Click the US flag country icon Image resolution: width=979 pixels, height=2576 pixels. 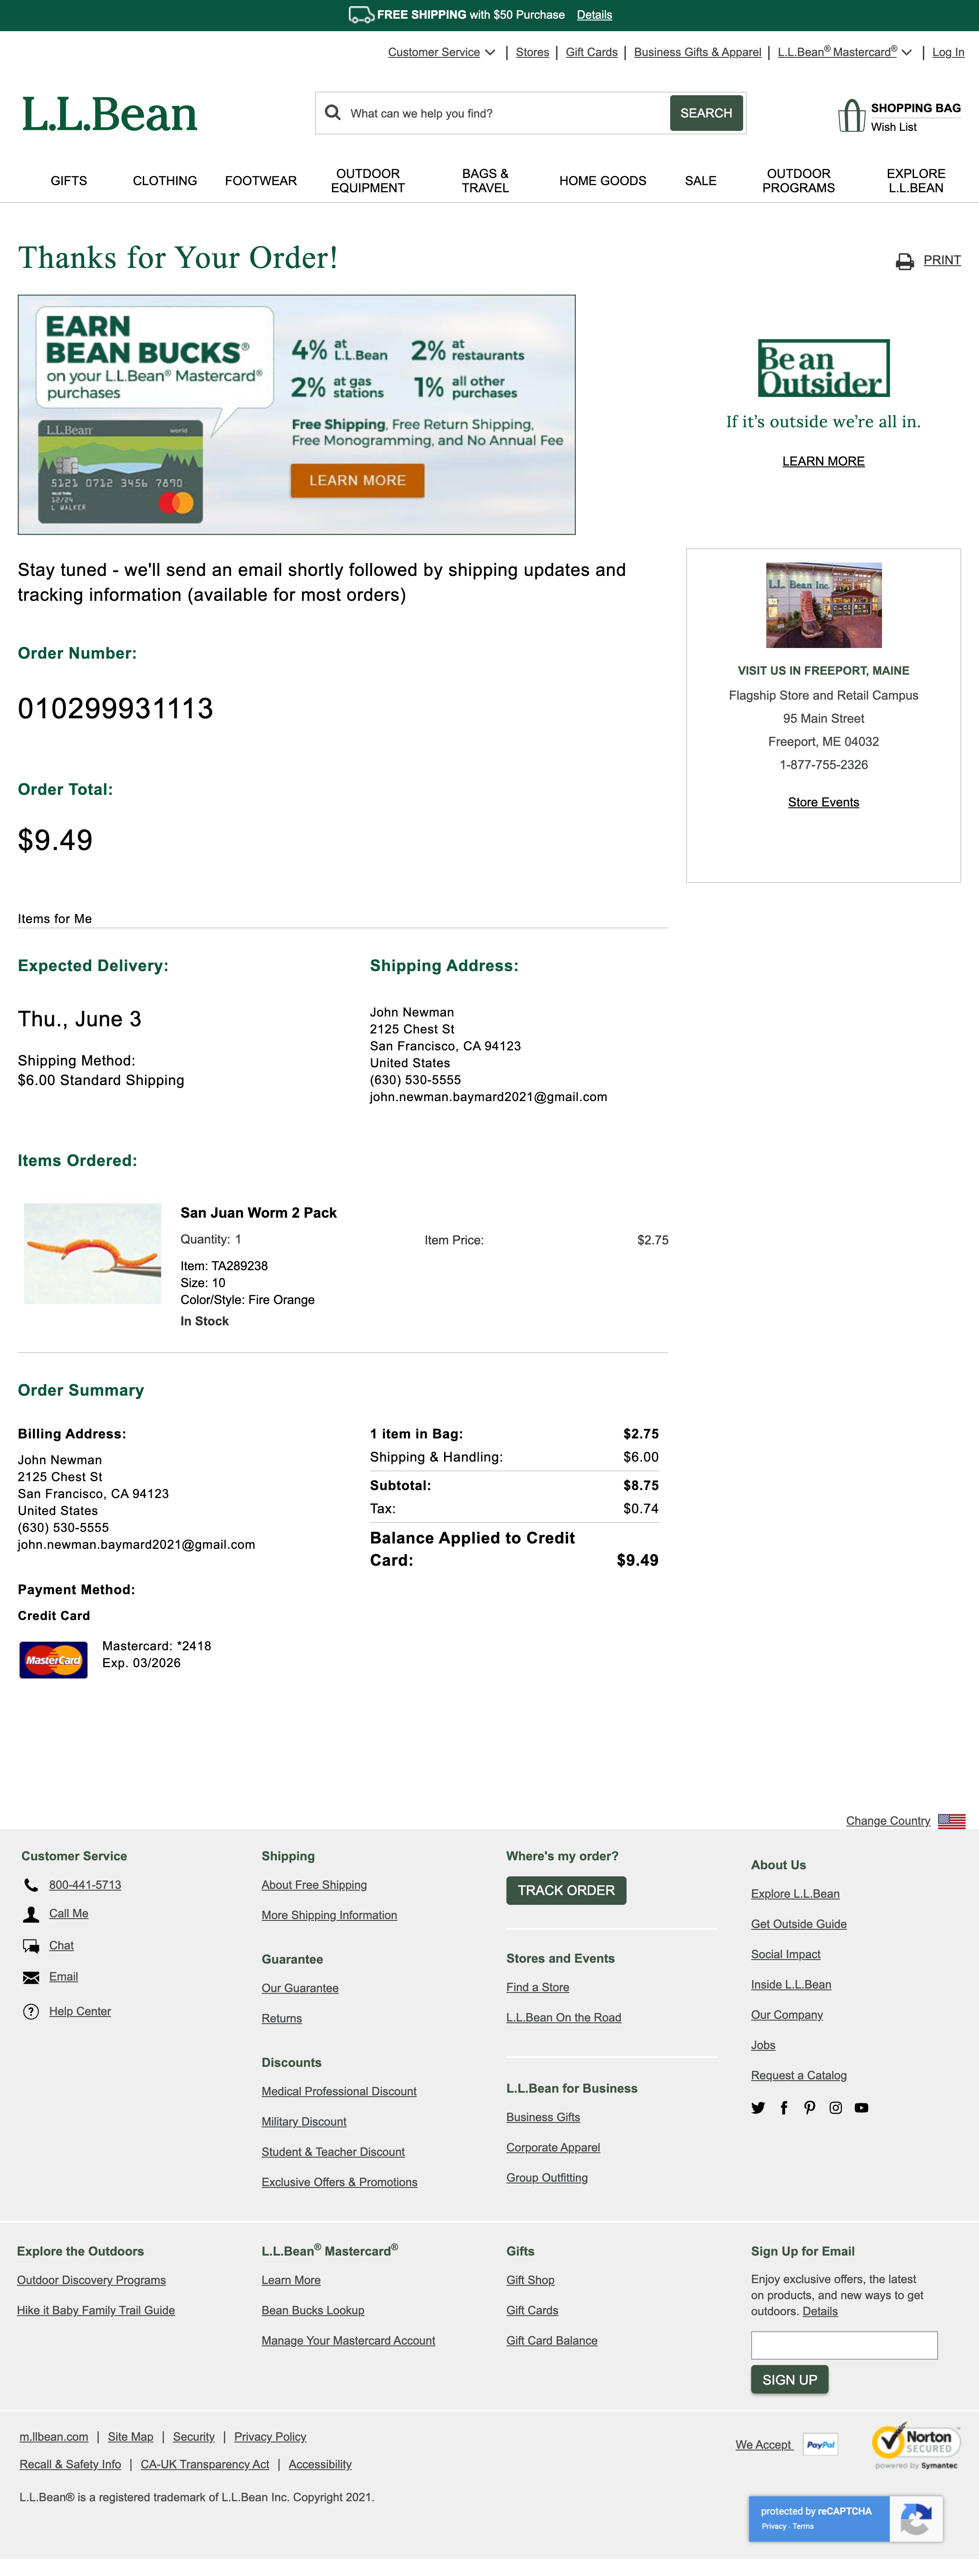[x=951, y=1821]
